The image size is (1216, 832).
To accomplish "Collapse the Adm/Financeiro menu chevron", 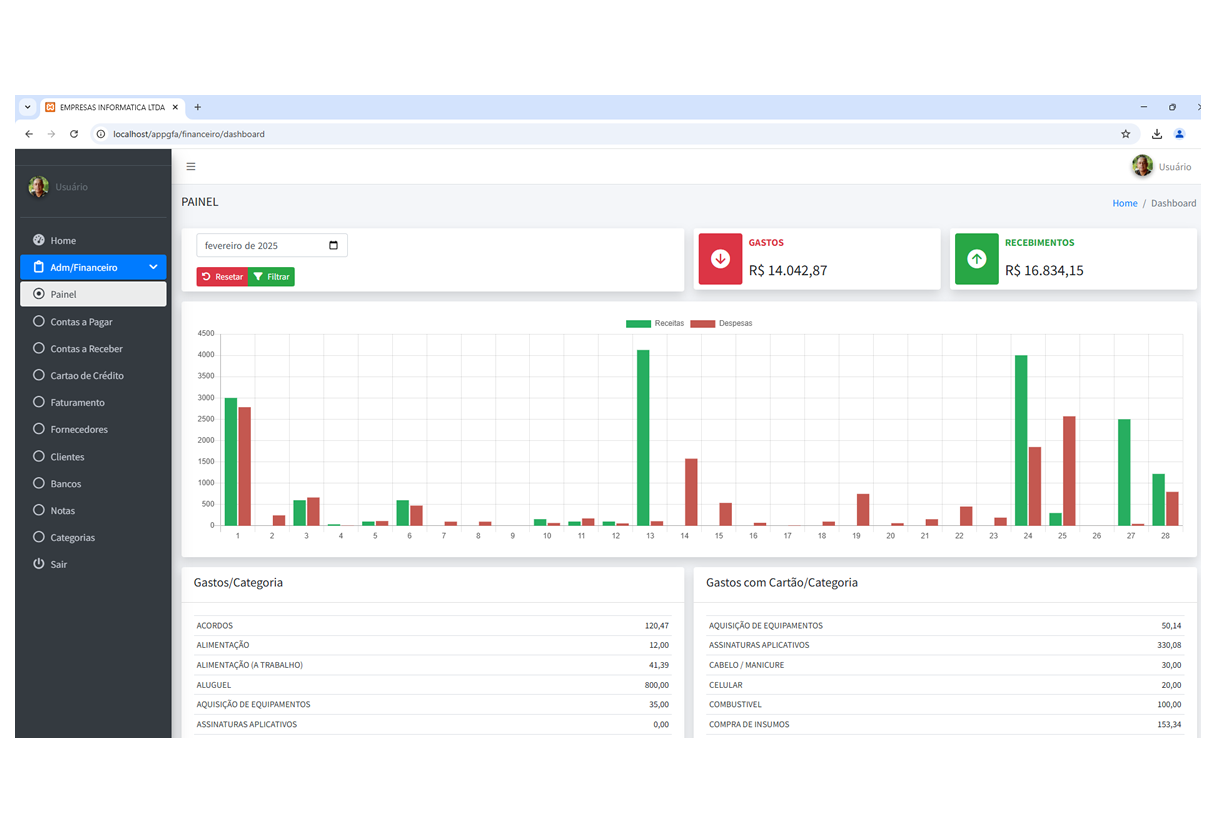I will [x=153, y=267].
